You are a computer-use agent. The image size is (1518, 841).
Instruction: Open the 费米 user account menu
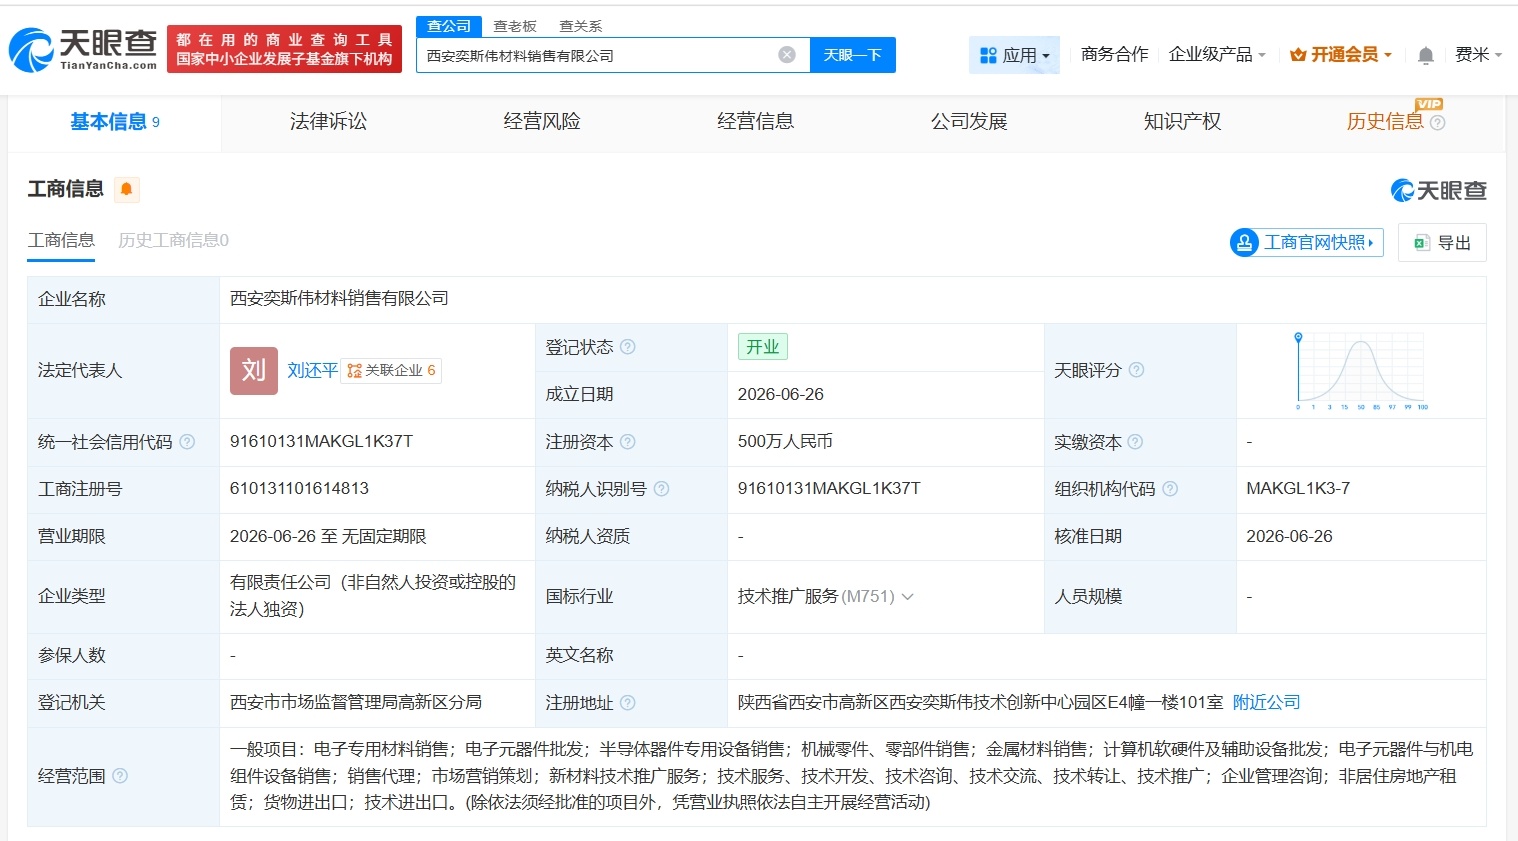click(1478, 55)
